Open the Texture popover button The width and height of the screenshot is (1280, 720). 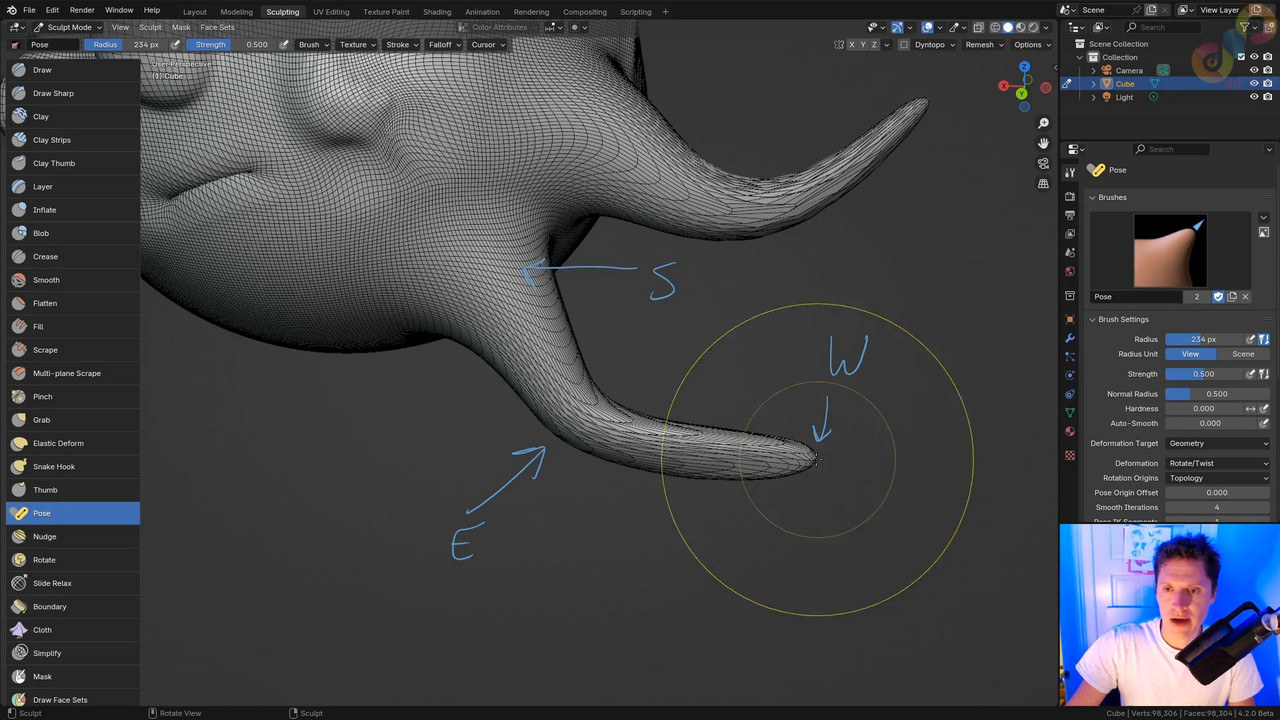pyautogui.click(x=357, y=45)
